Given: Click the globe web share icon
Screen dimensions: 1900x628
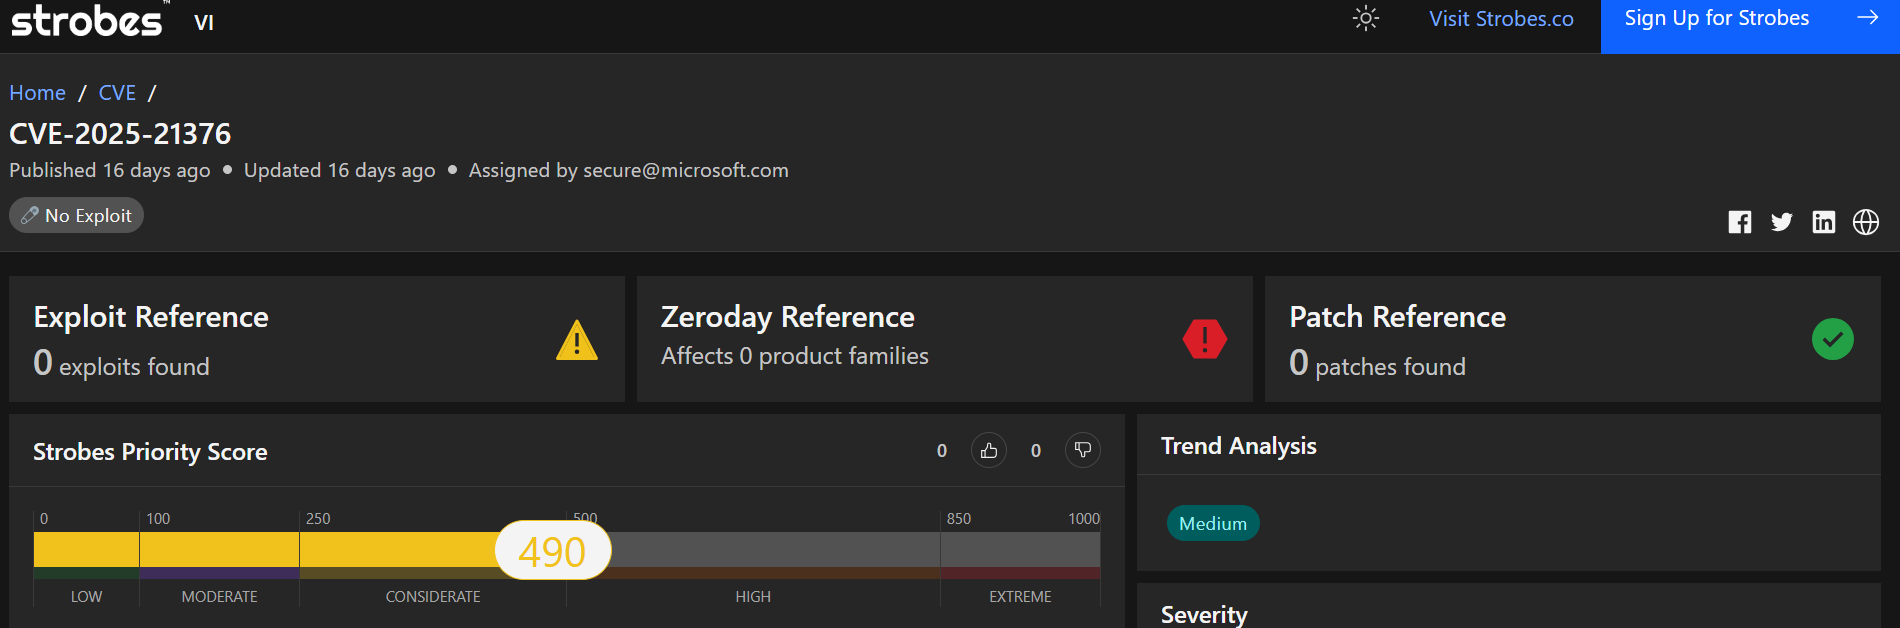Looking at the screenshot, I should click(1866, 222).
